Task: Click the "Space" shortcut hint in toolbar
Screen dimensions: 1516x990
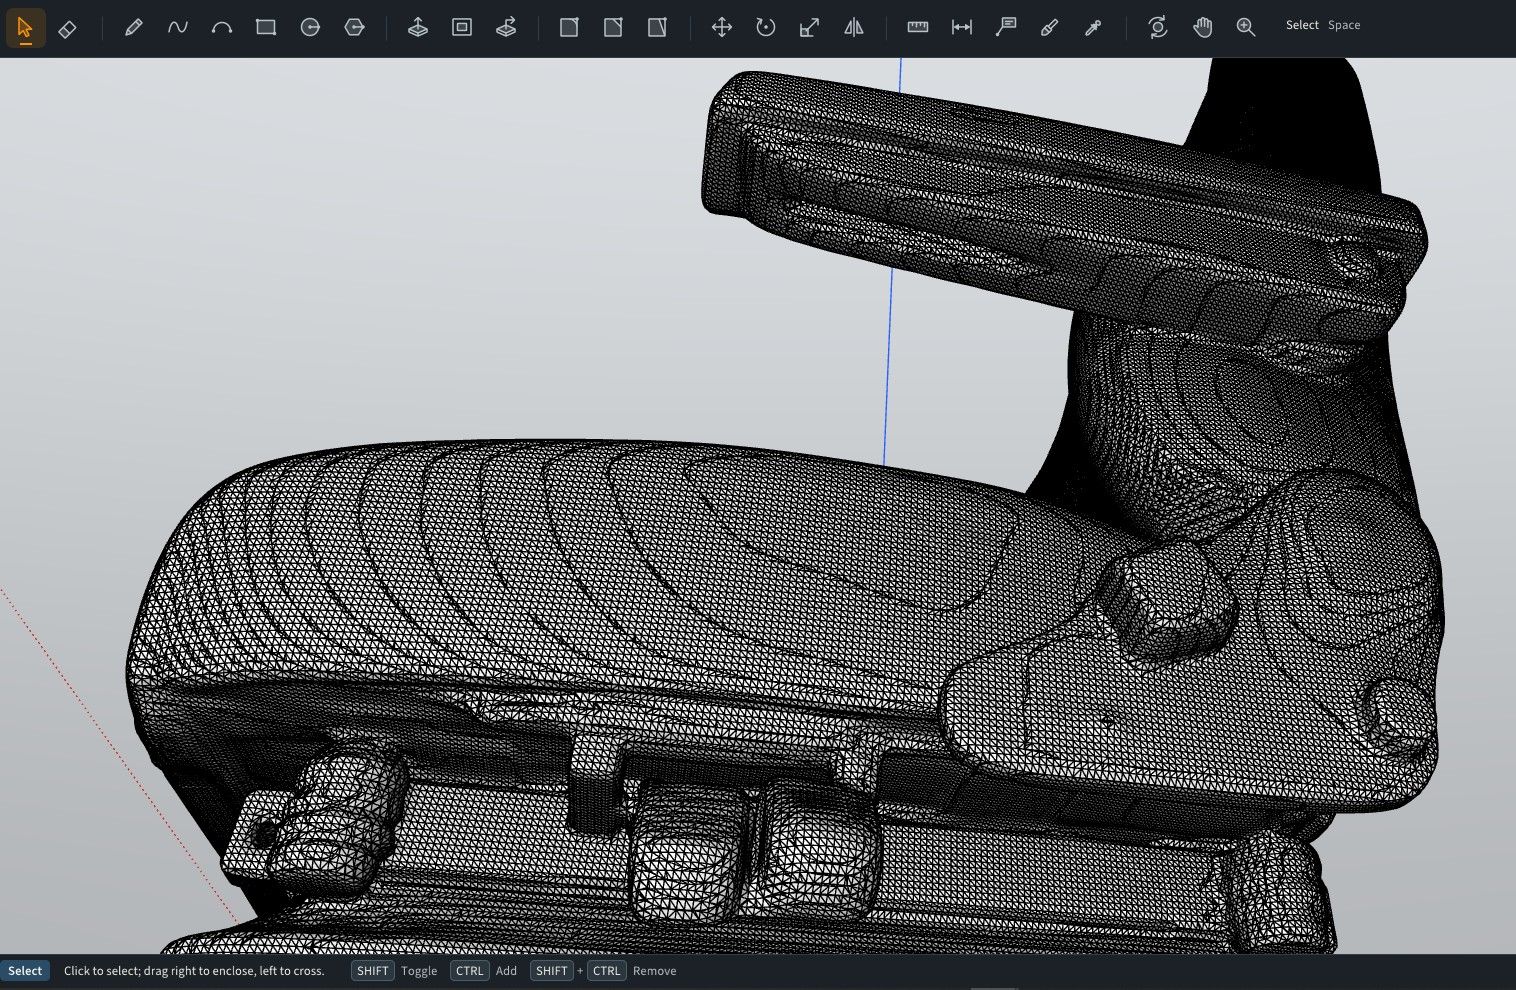Action: 1344,25
